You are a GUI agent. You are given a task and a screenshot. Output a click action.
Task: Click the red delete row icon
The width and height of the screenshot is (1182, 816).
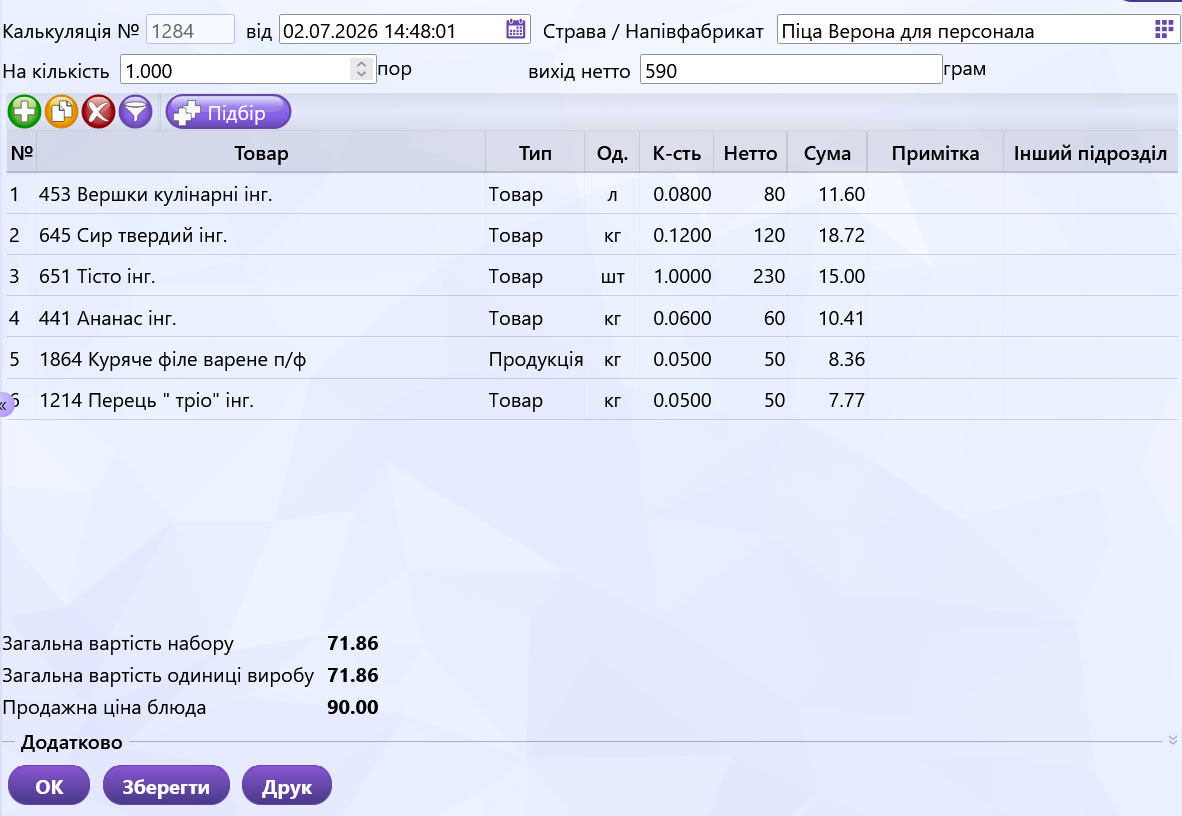pos(98,112)
